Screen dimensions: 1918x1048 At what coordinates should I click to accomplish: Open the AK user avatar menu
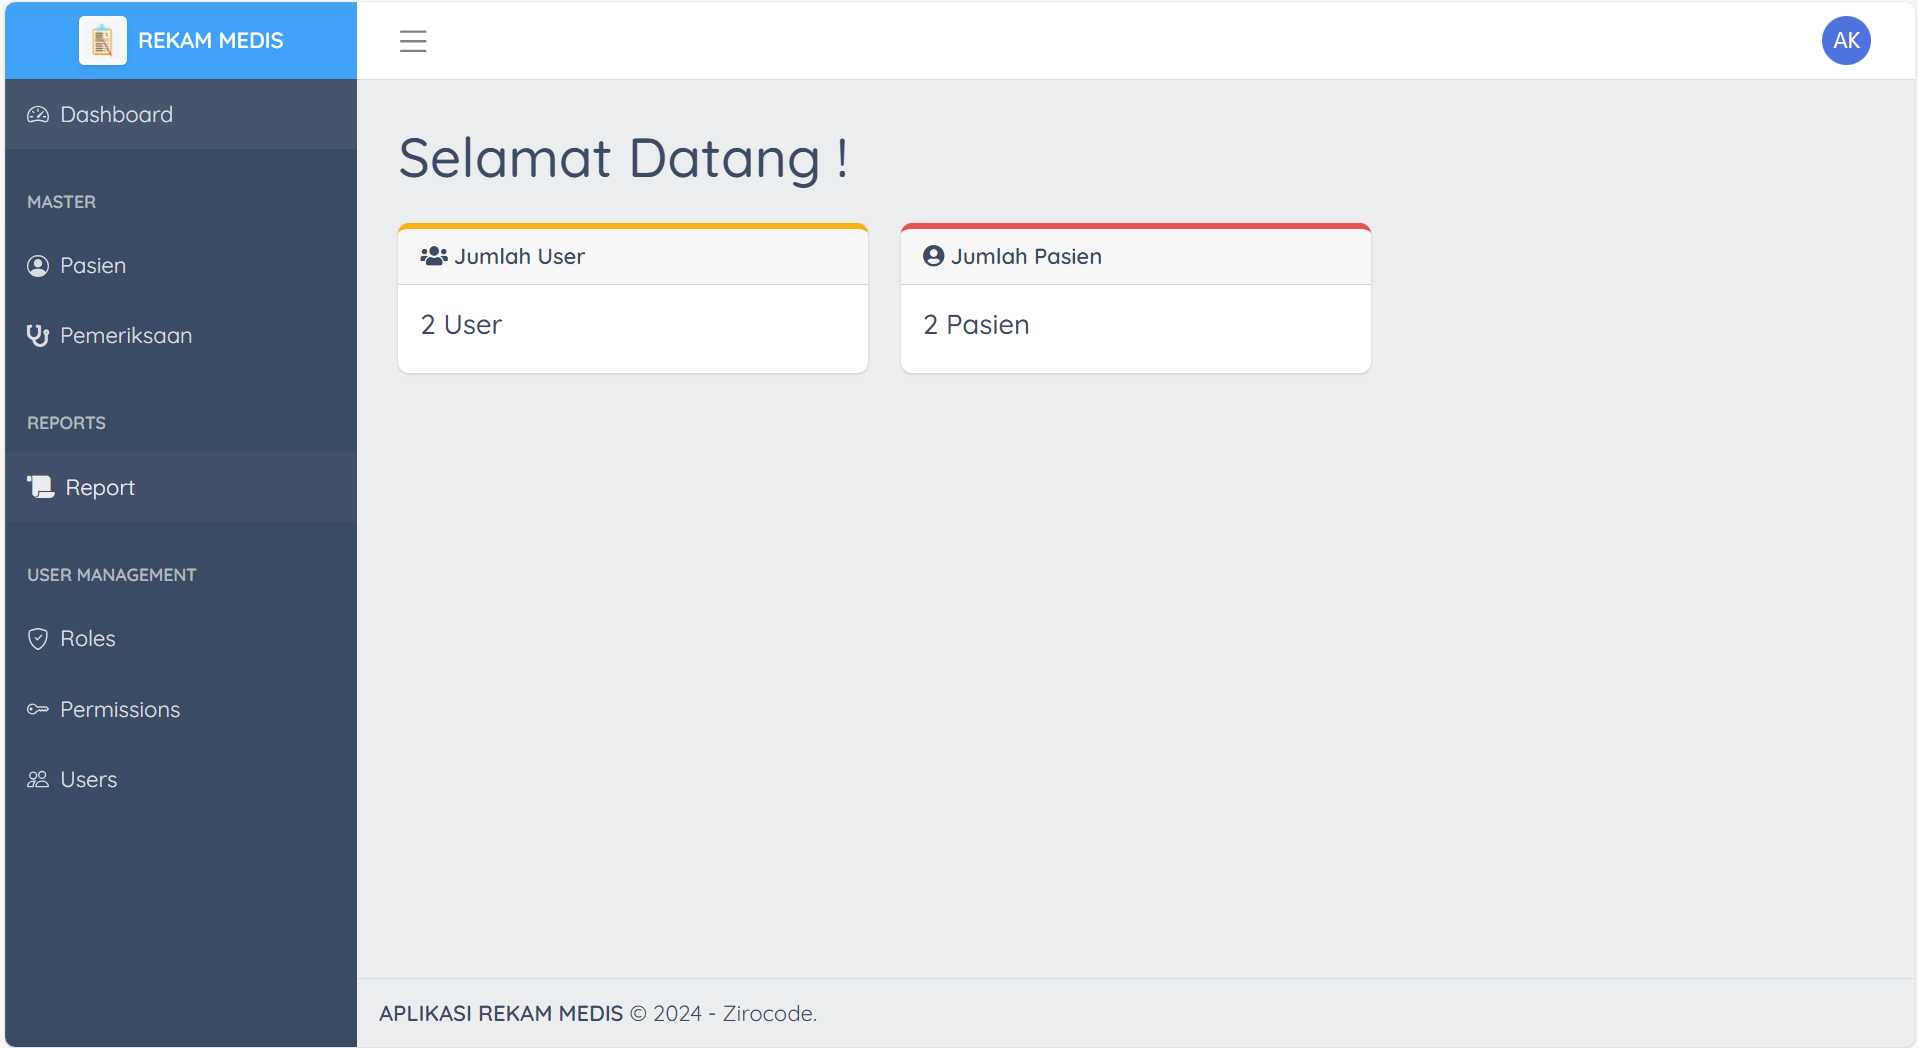1845,41
